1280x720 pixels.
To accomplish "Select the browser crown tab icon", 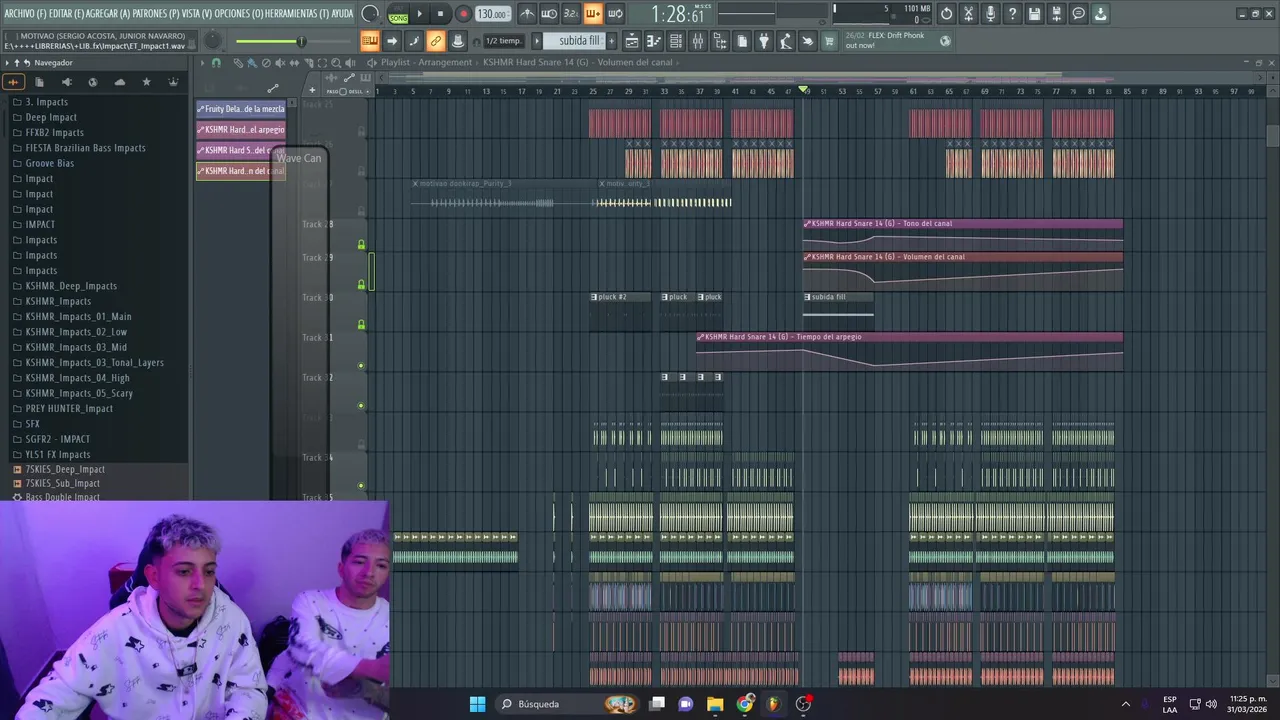I will [173, 82].
